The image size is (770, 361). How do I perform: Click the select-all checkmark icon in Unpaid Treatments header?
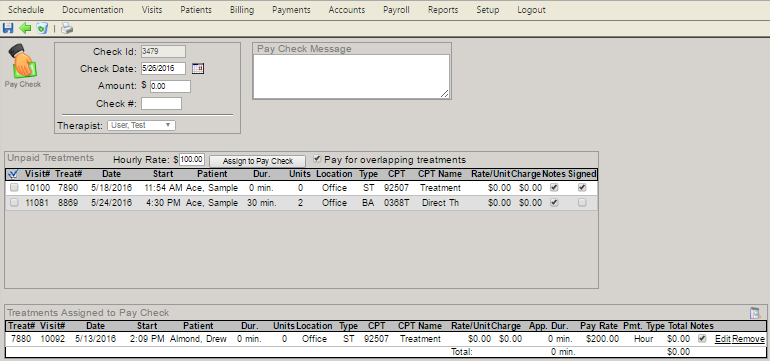coord(13,174)
